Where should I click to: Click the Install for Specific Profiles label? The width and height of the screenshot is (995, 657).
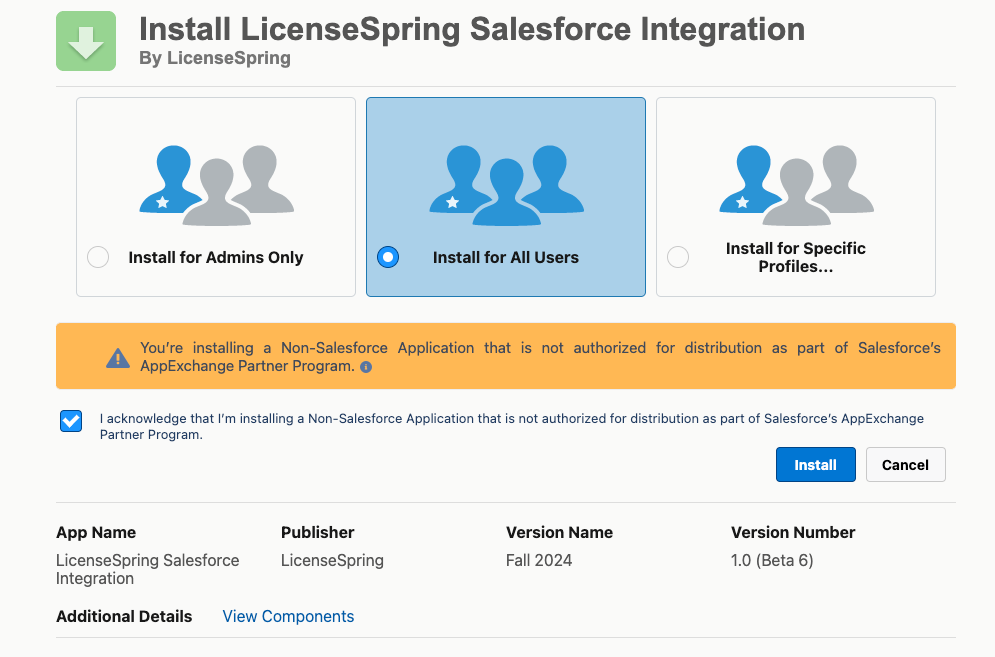coord(795,257)
